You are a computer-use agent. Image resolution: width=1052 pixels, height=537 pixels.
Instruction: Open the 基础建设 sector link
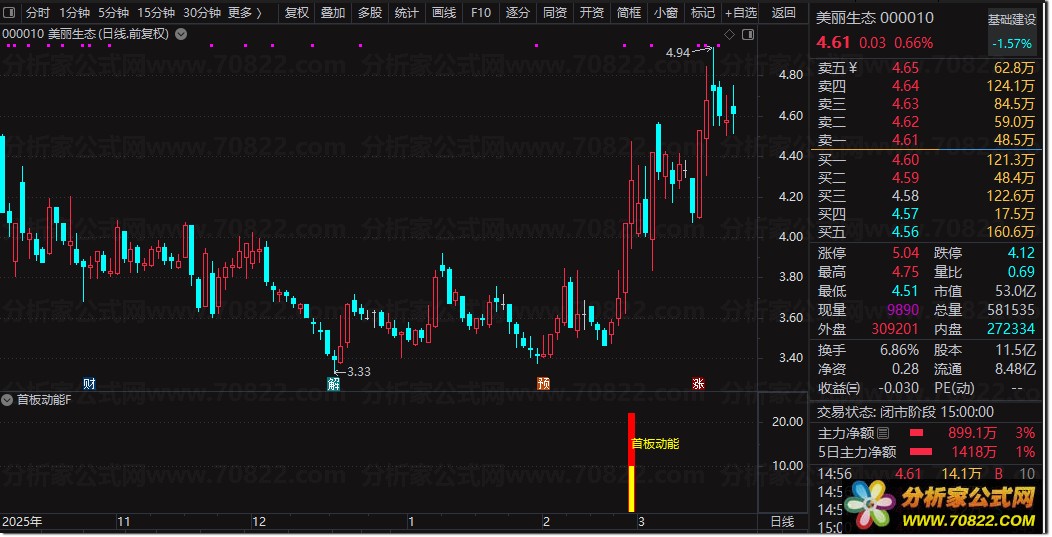tap(1012, 20)
